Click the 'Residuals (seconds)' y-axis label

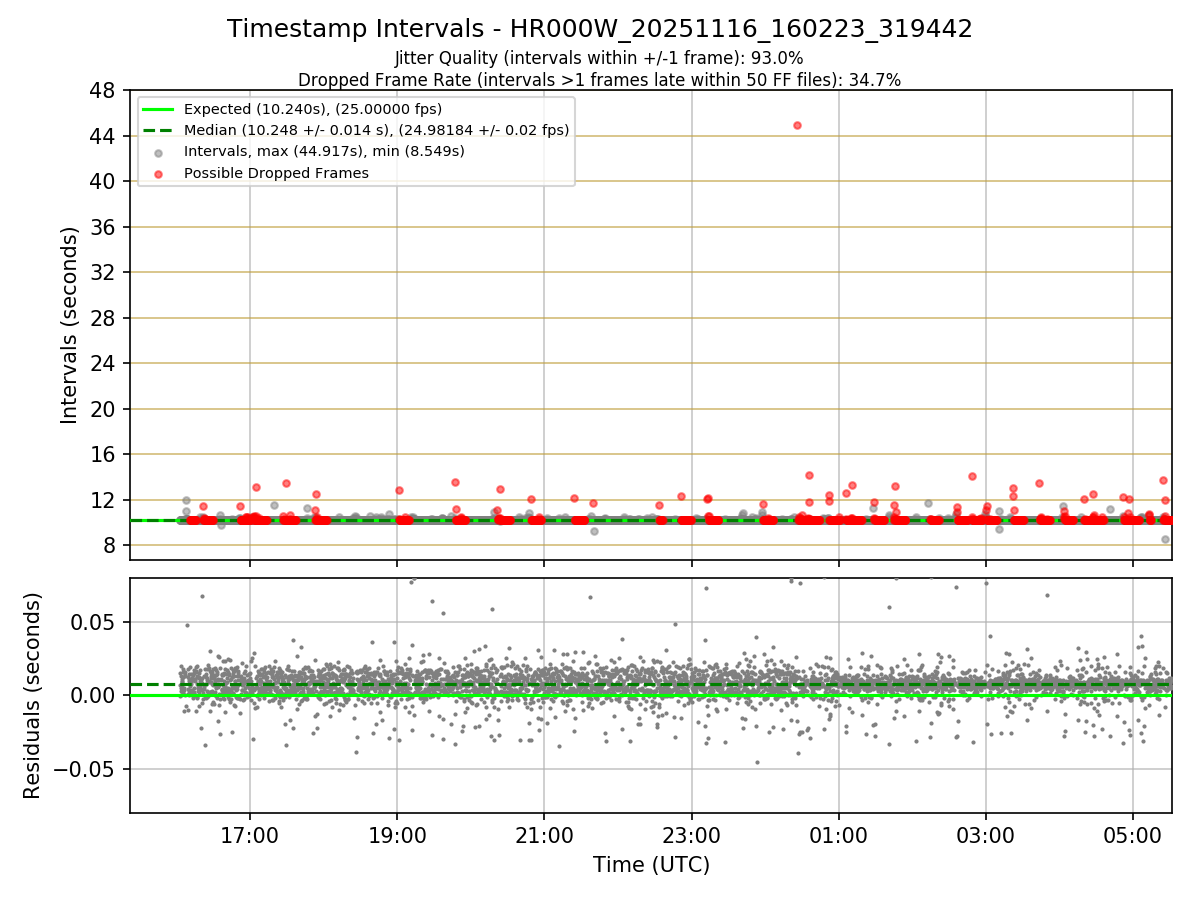coord(33,695)
